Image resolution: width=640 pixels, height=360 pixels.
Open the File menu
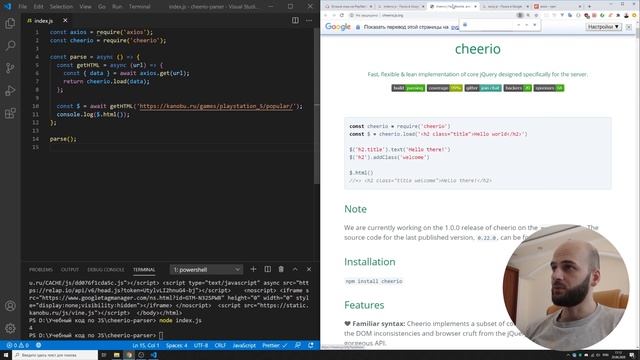[23, 7]
